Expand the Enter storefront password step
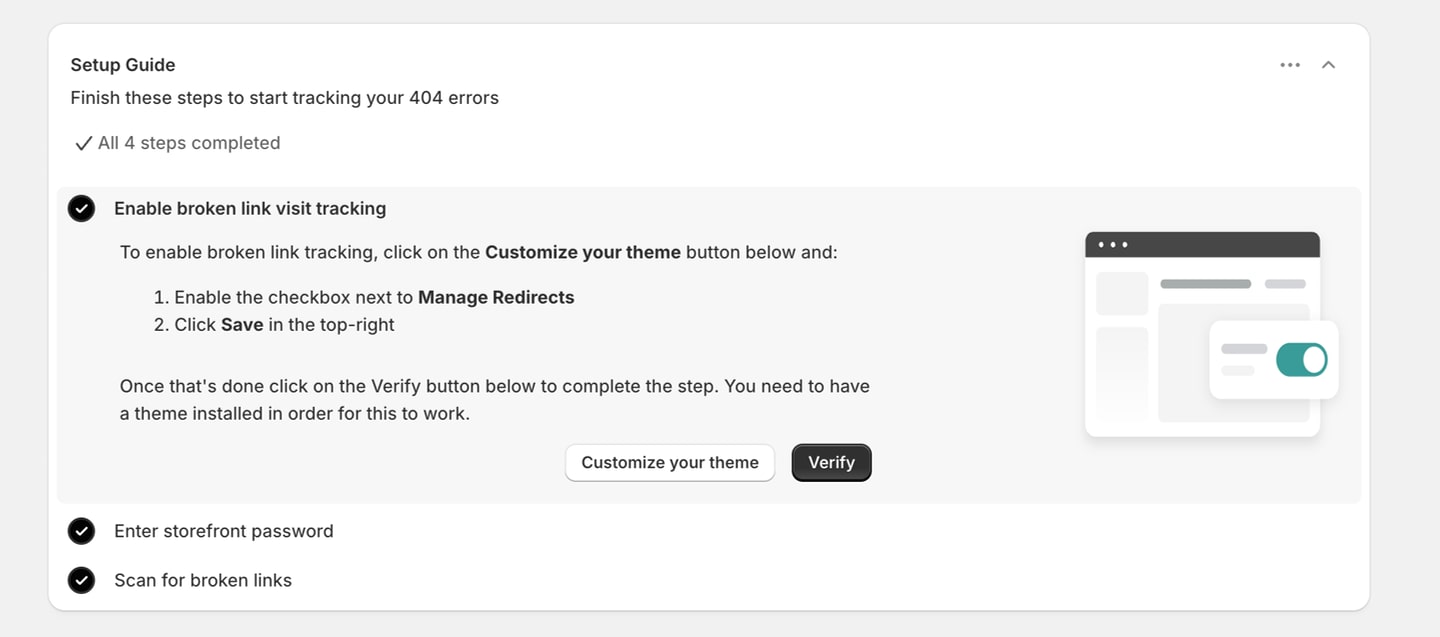 pos(223,531)
